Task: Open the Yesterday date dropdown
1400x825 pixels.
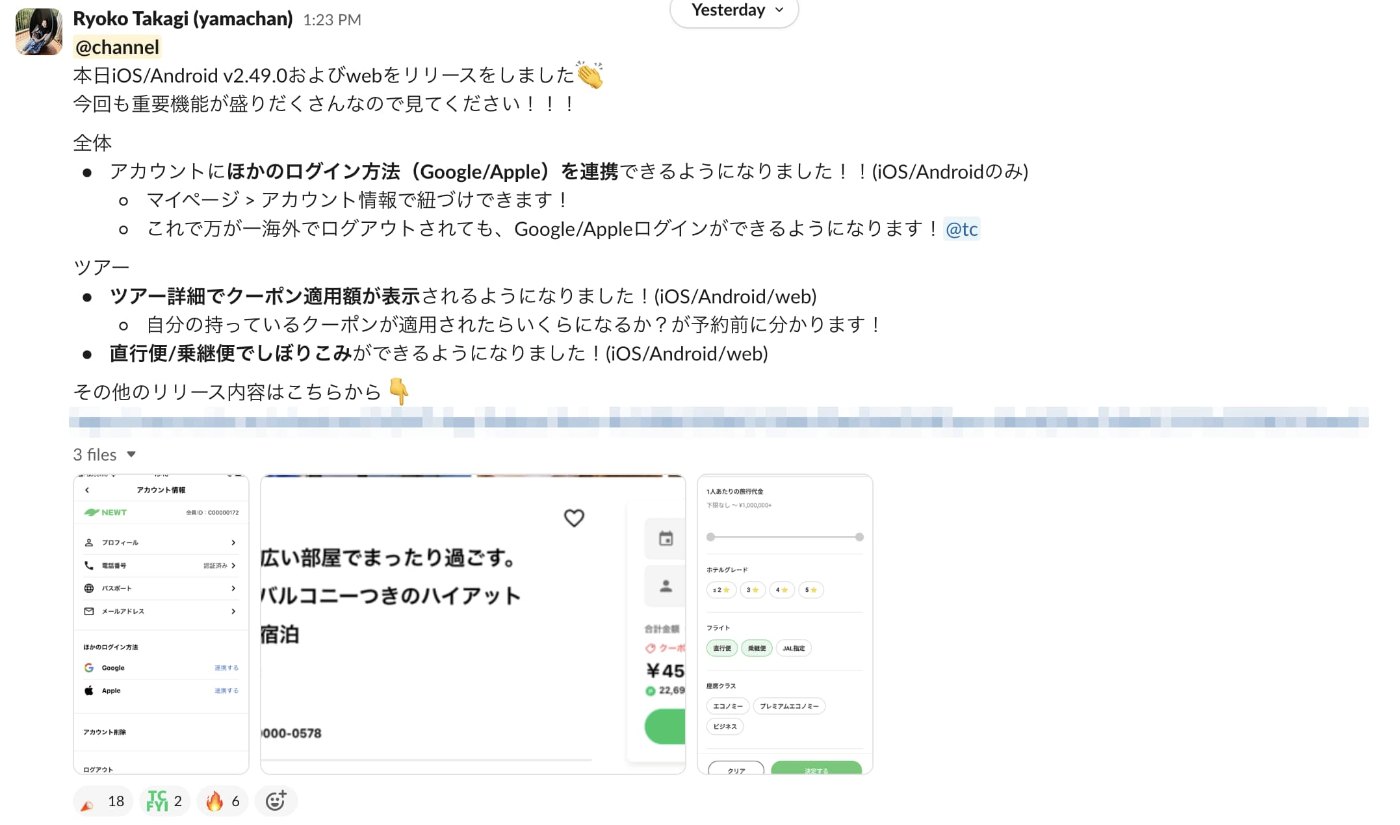Action: coord(734,11)
